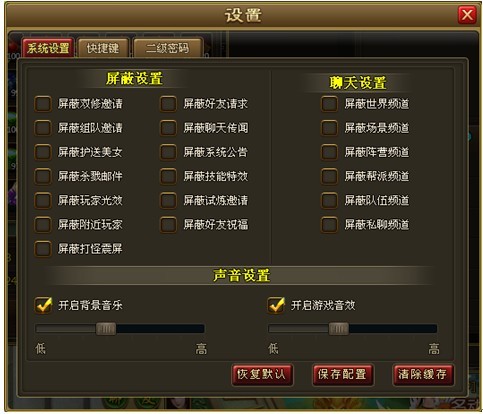Image resolution: width=483 pixels, height=414 pixels.
Task: Select the 系统设置 tab
Action: 48,48
